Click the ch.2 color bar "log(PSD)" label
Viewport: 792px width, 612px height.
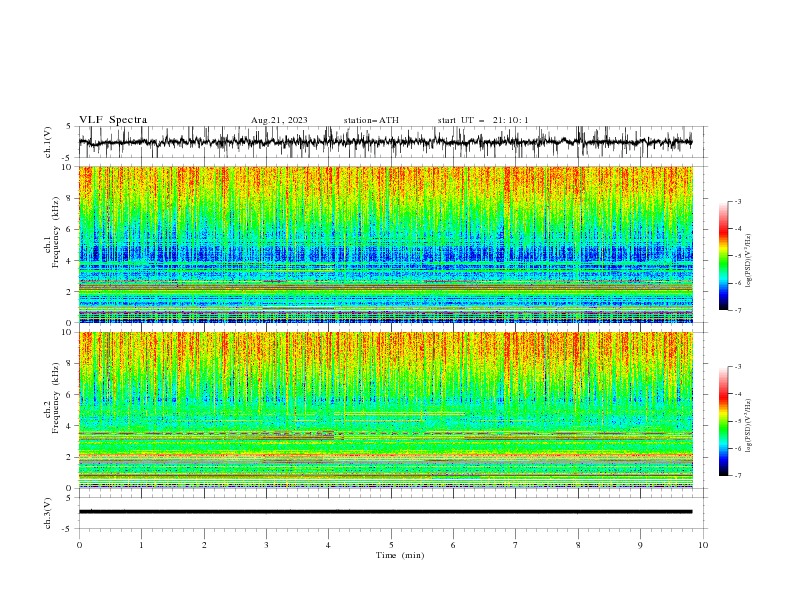coord(749,426)
